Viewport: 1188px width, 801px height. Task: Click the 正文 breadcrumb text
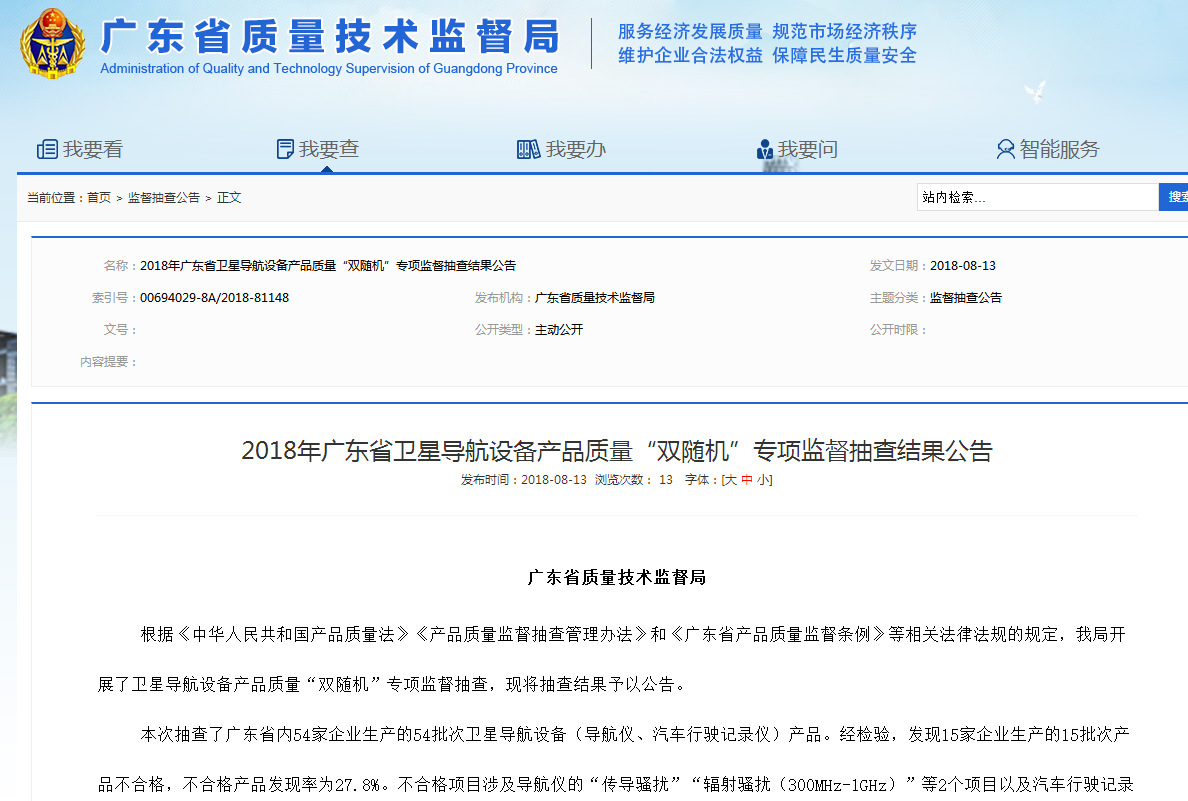(x=229, y=198)
